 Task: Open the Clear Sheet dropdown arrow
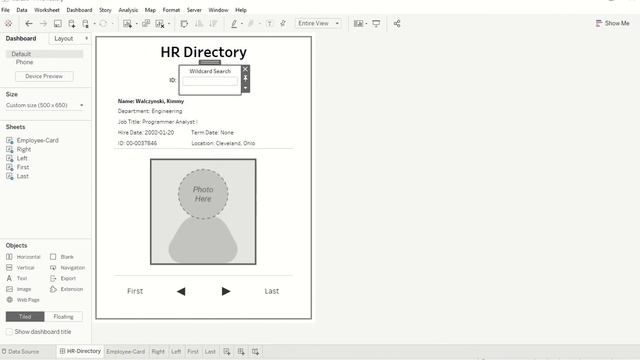click(169, 24)
